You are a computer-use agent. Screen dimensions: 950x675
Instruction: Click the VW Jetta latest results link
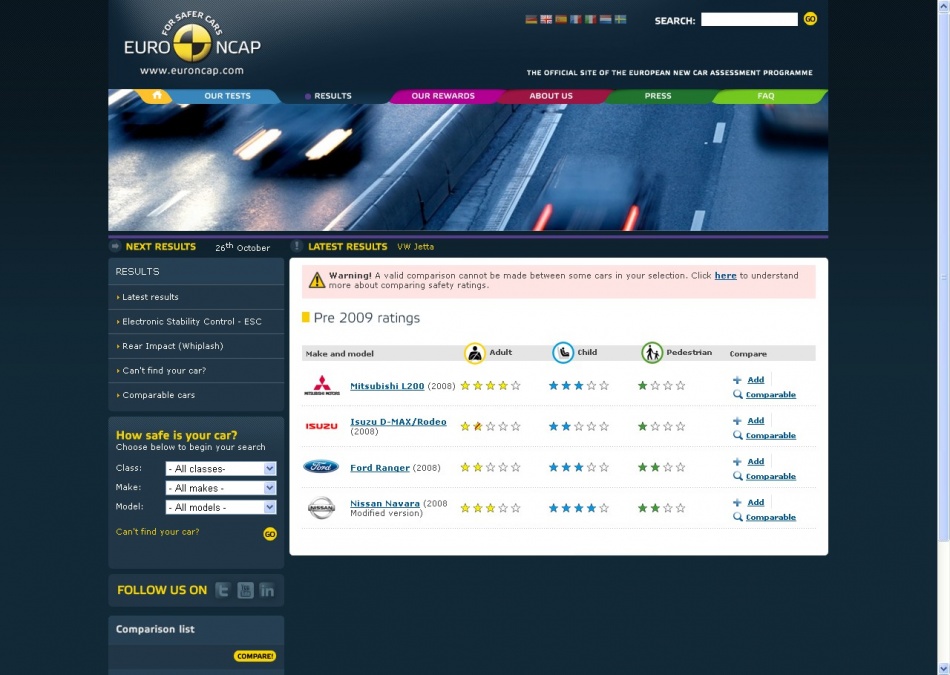click(416, 247)
